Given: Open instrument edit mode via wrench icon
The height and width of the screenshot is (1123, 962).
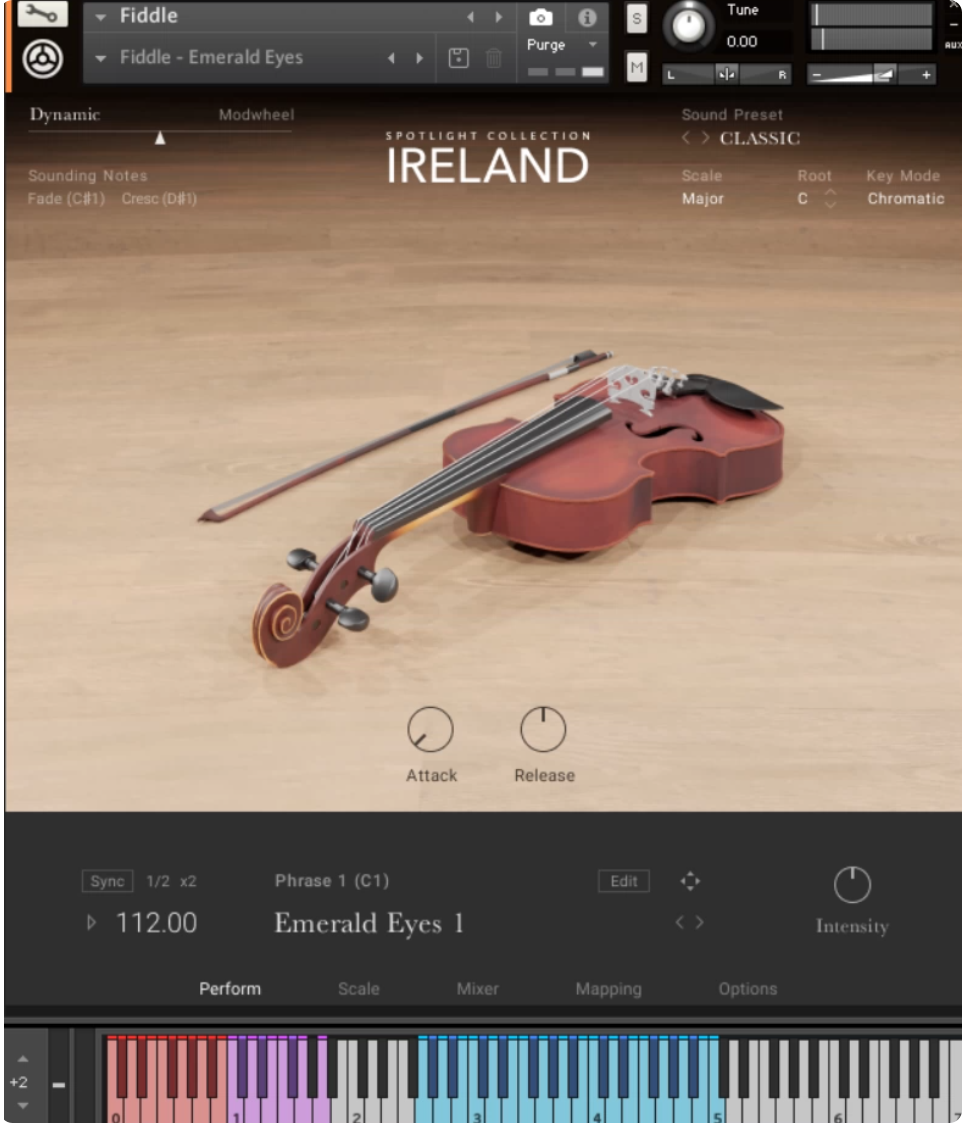Looking at the screenshot, I should tap(42, 14).
